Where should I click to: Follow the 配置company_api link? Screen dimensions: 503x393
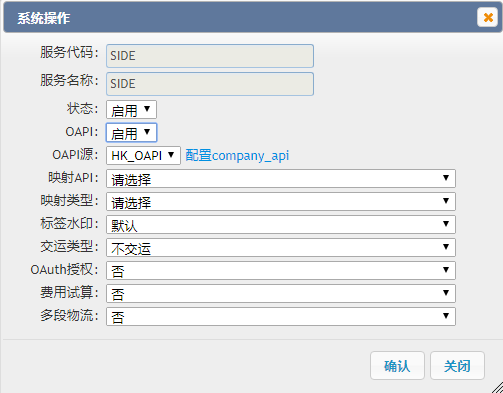click(237, 156)
